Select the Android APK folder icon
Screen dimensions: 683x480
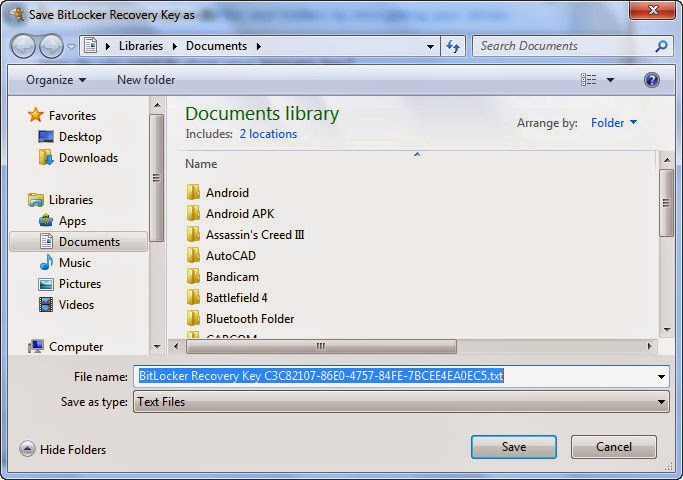pyautogui.click(x=193, y=213)
